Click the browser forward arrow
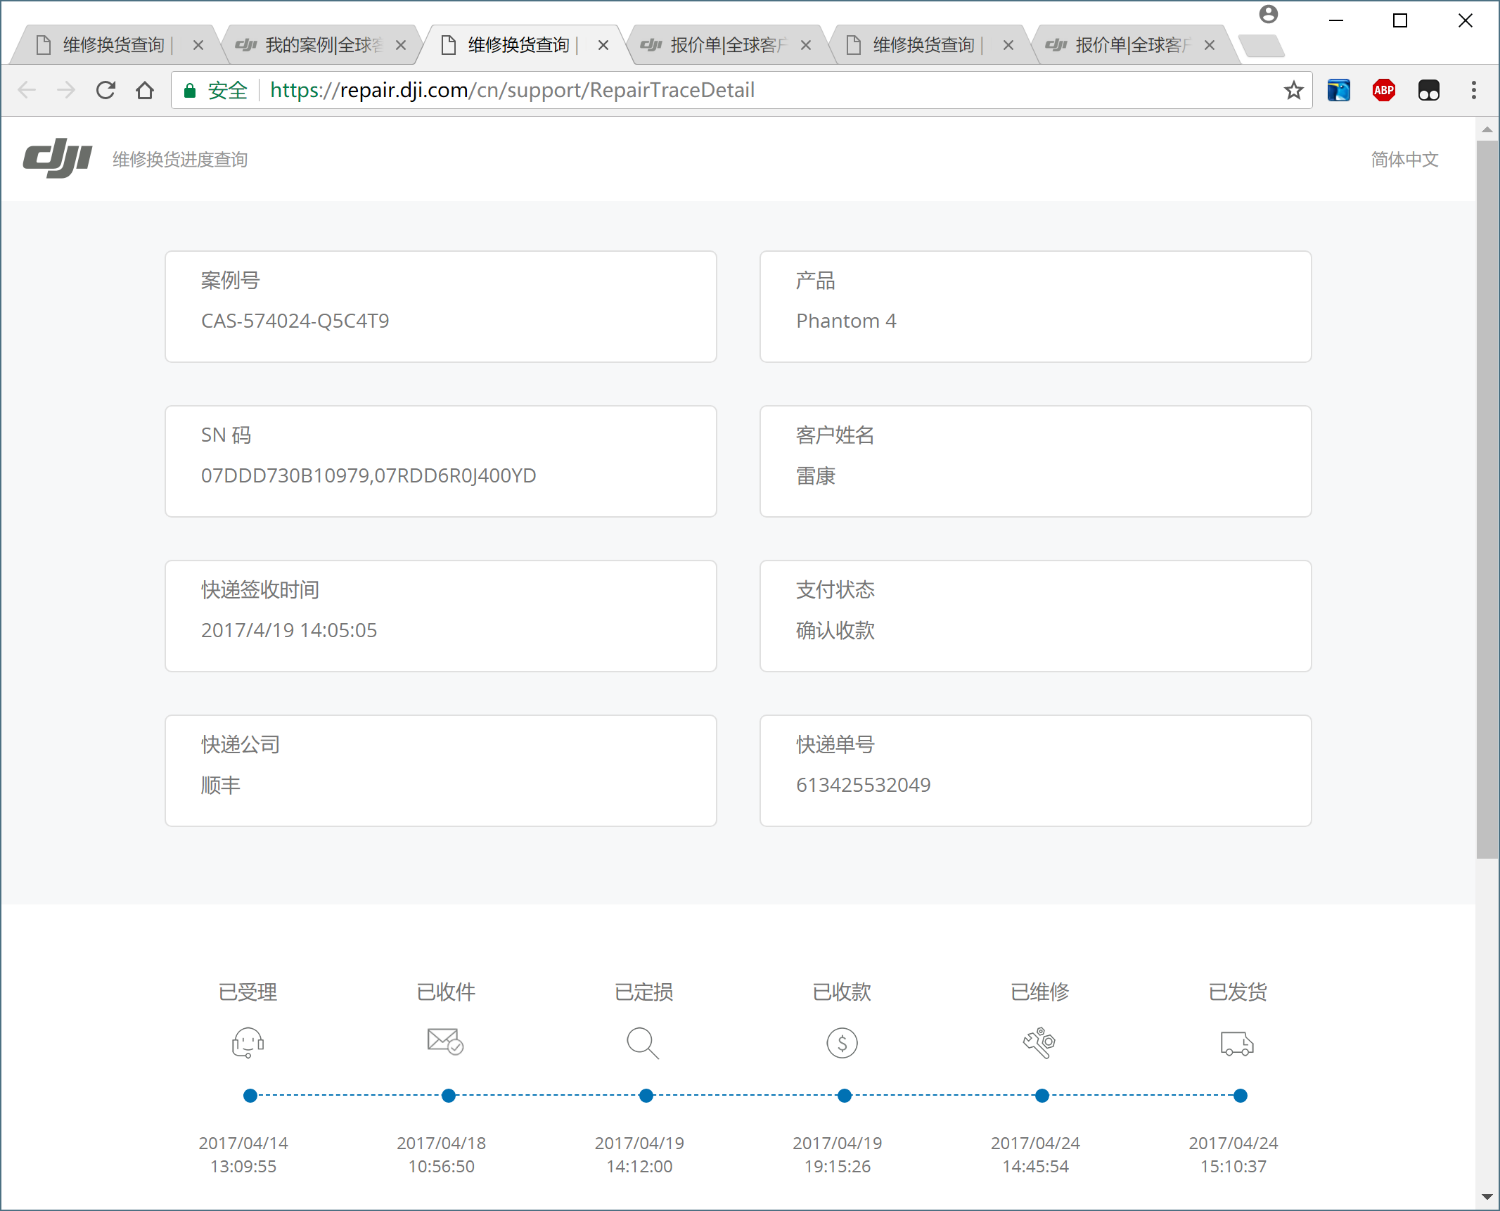 66,90
